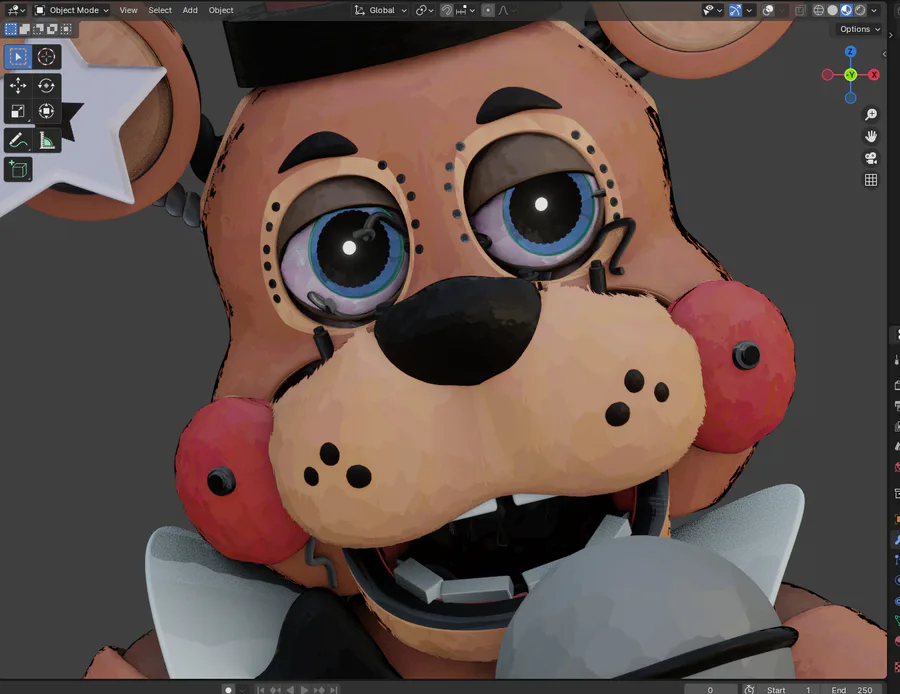900x694 pixels.
Task: Click the green Y axis on gizmo
Action: (x=851, y=75)
